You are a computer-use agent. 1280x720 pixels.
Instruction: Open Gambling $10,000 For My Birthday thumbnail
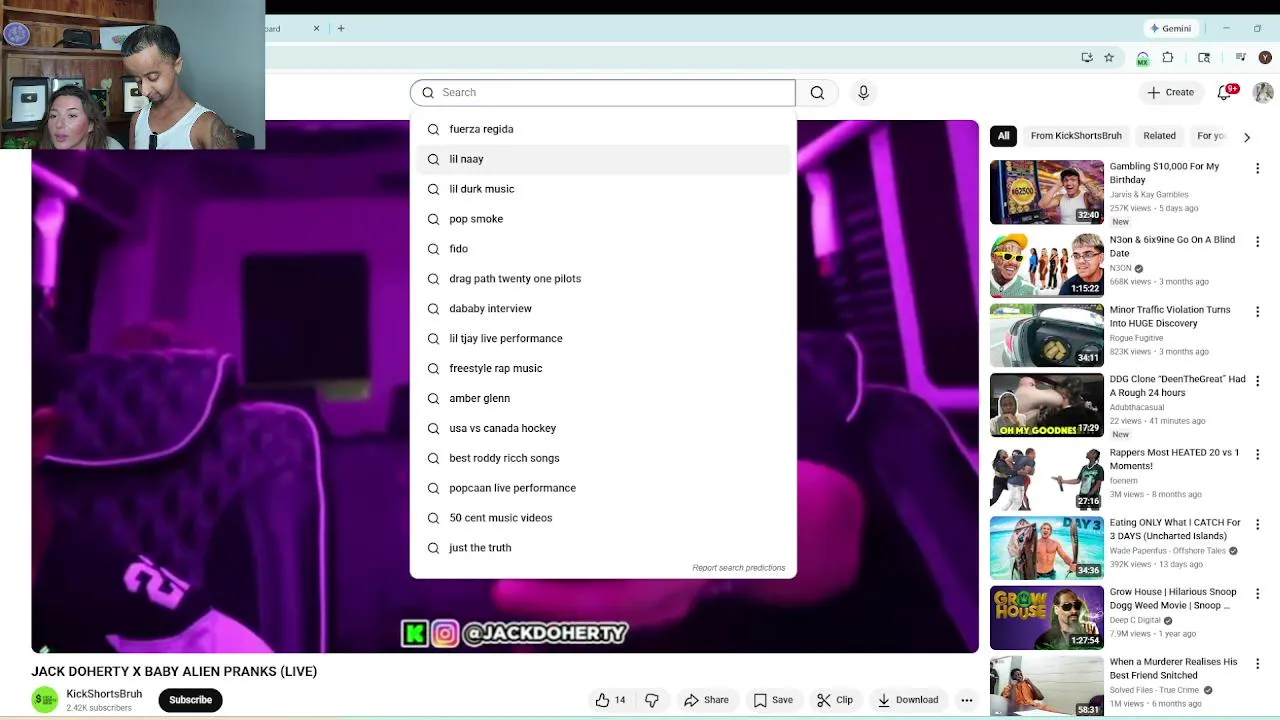pyautogui.click(x=1046, y=192)
